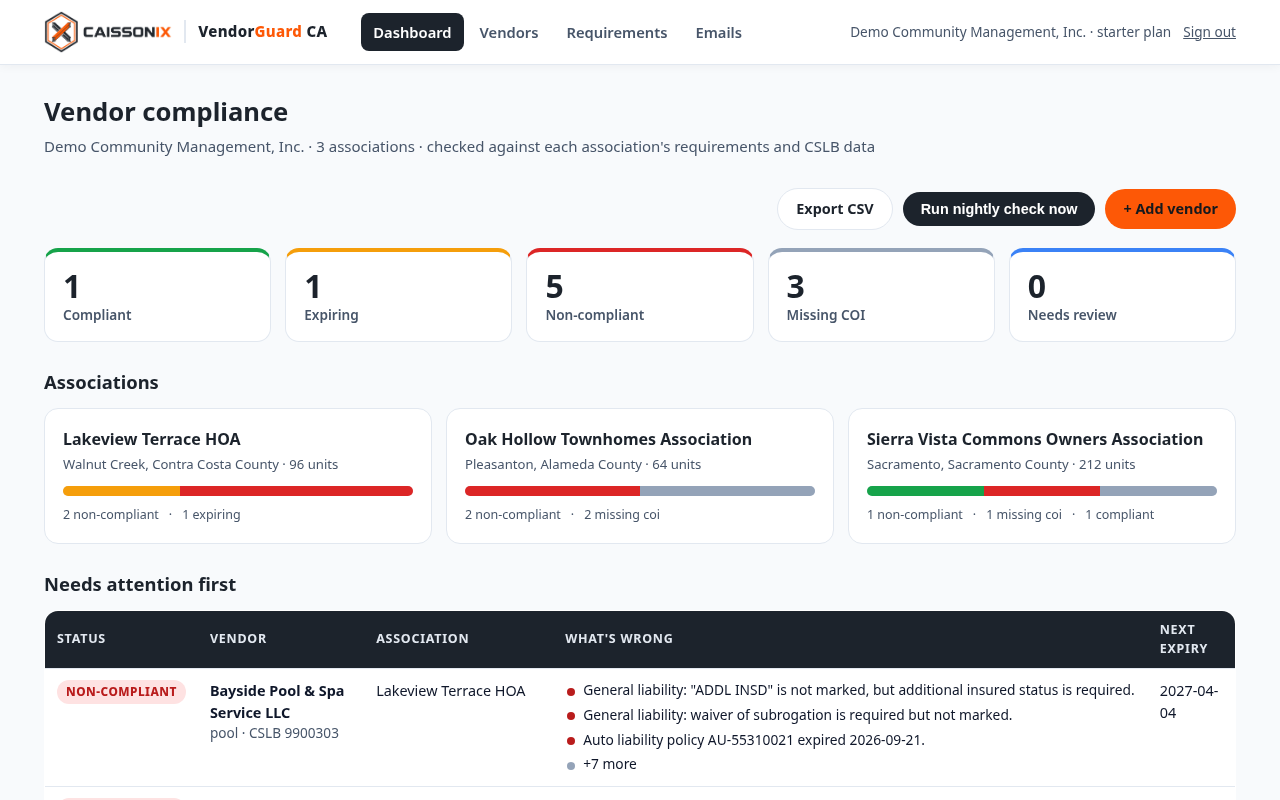Click the NON-COMPLIANT badge for Bayside Pool

coord(121,692)
